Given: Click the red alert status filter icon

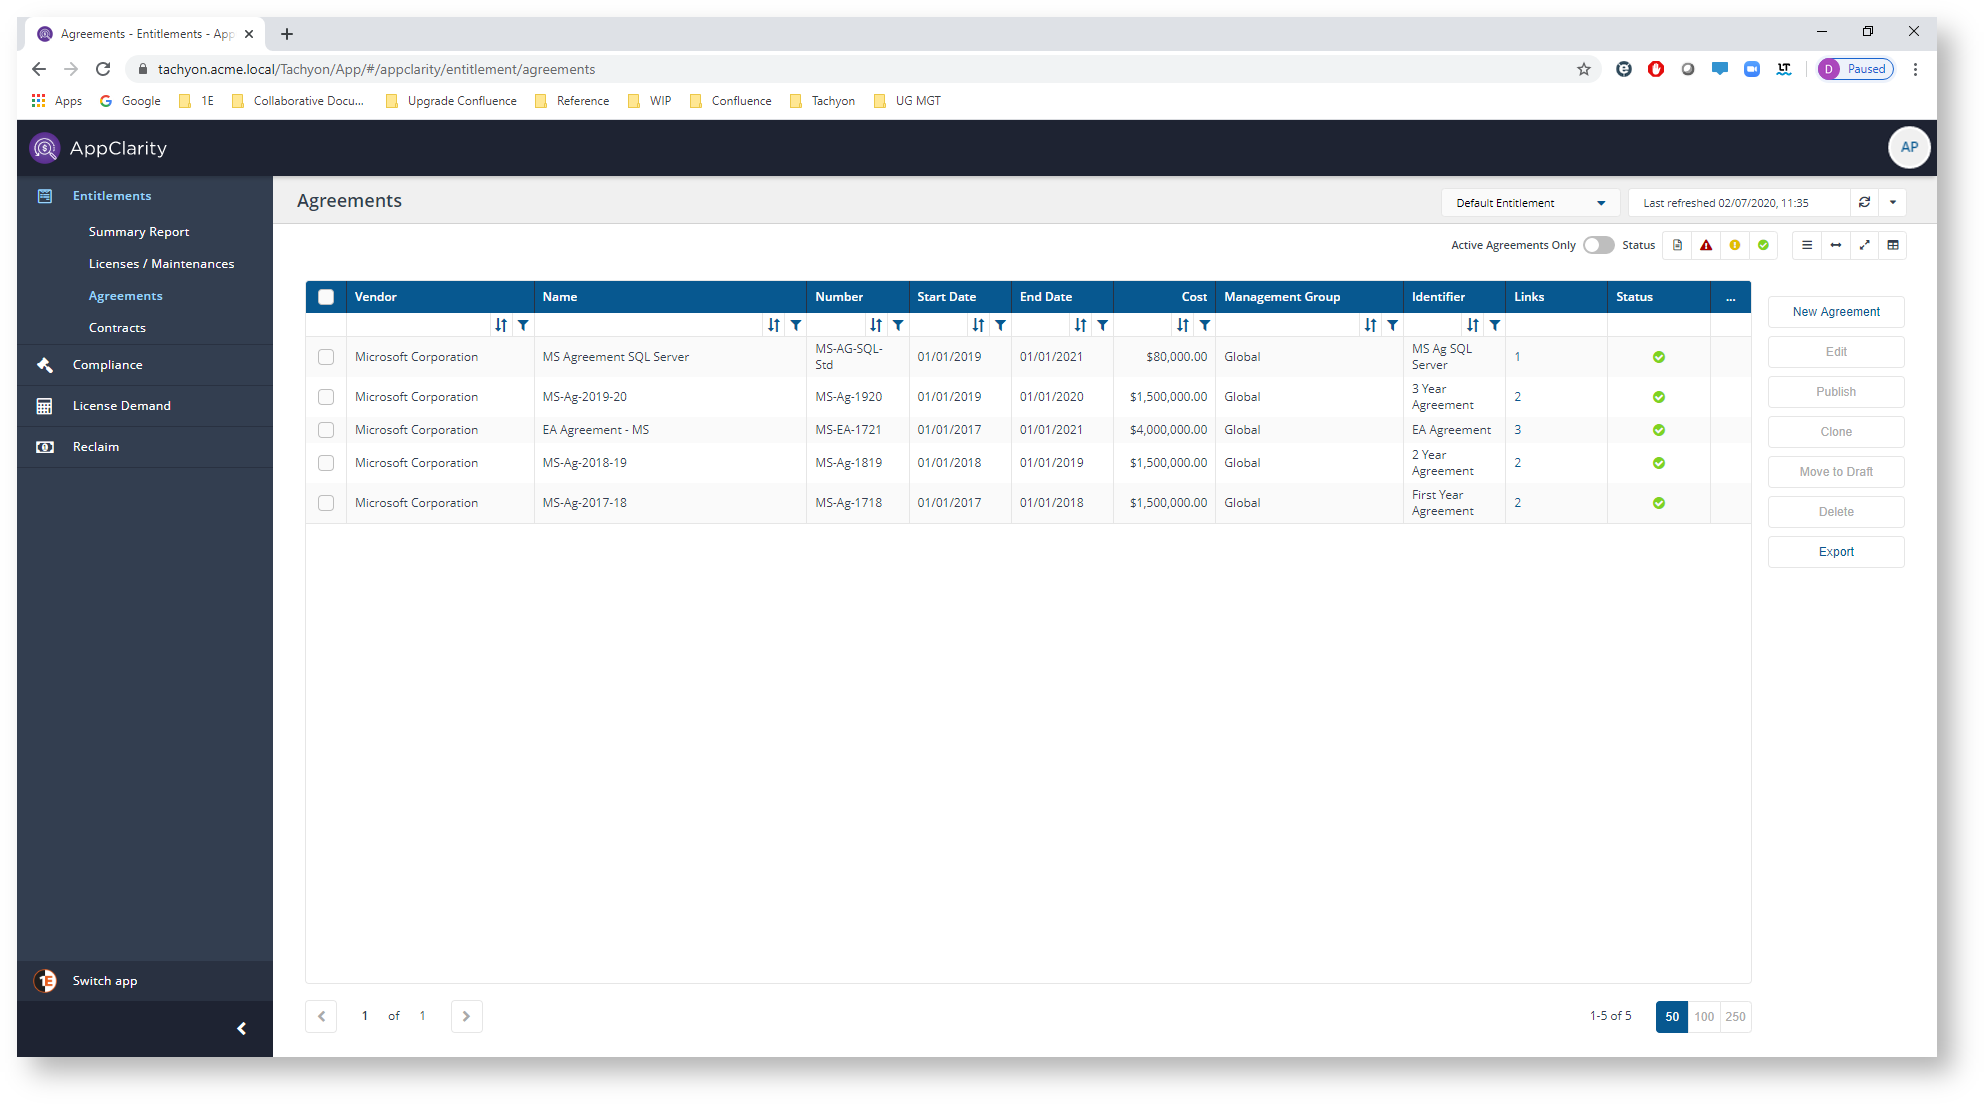Looking at the screenshot, I should pos(1707,245).
